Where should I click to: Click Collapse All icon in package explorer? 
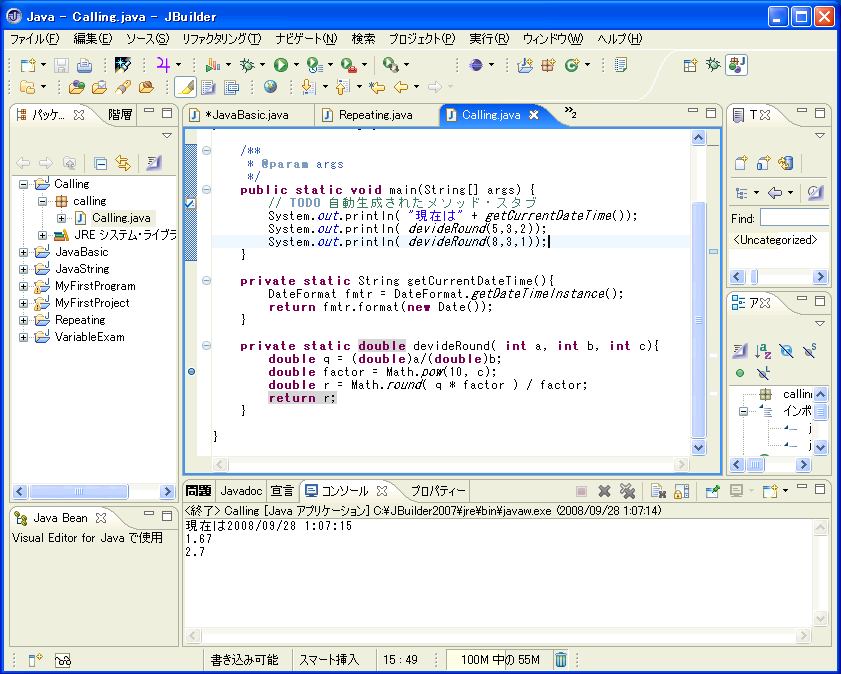coord(100,163)
